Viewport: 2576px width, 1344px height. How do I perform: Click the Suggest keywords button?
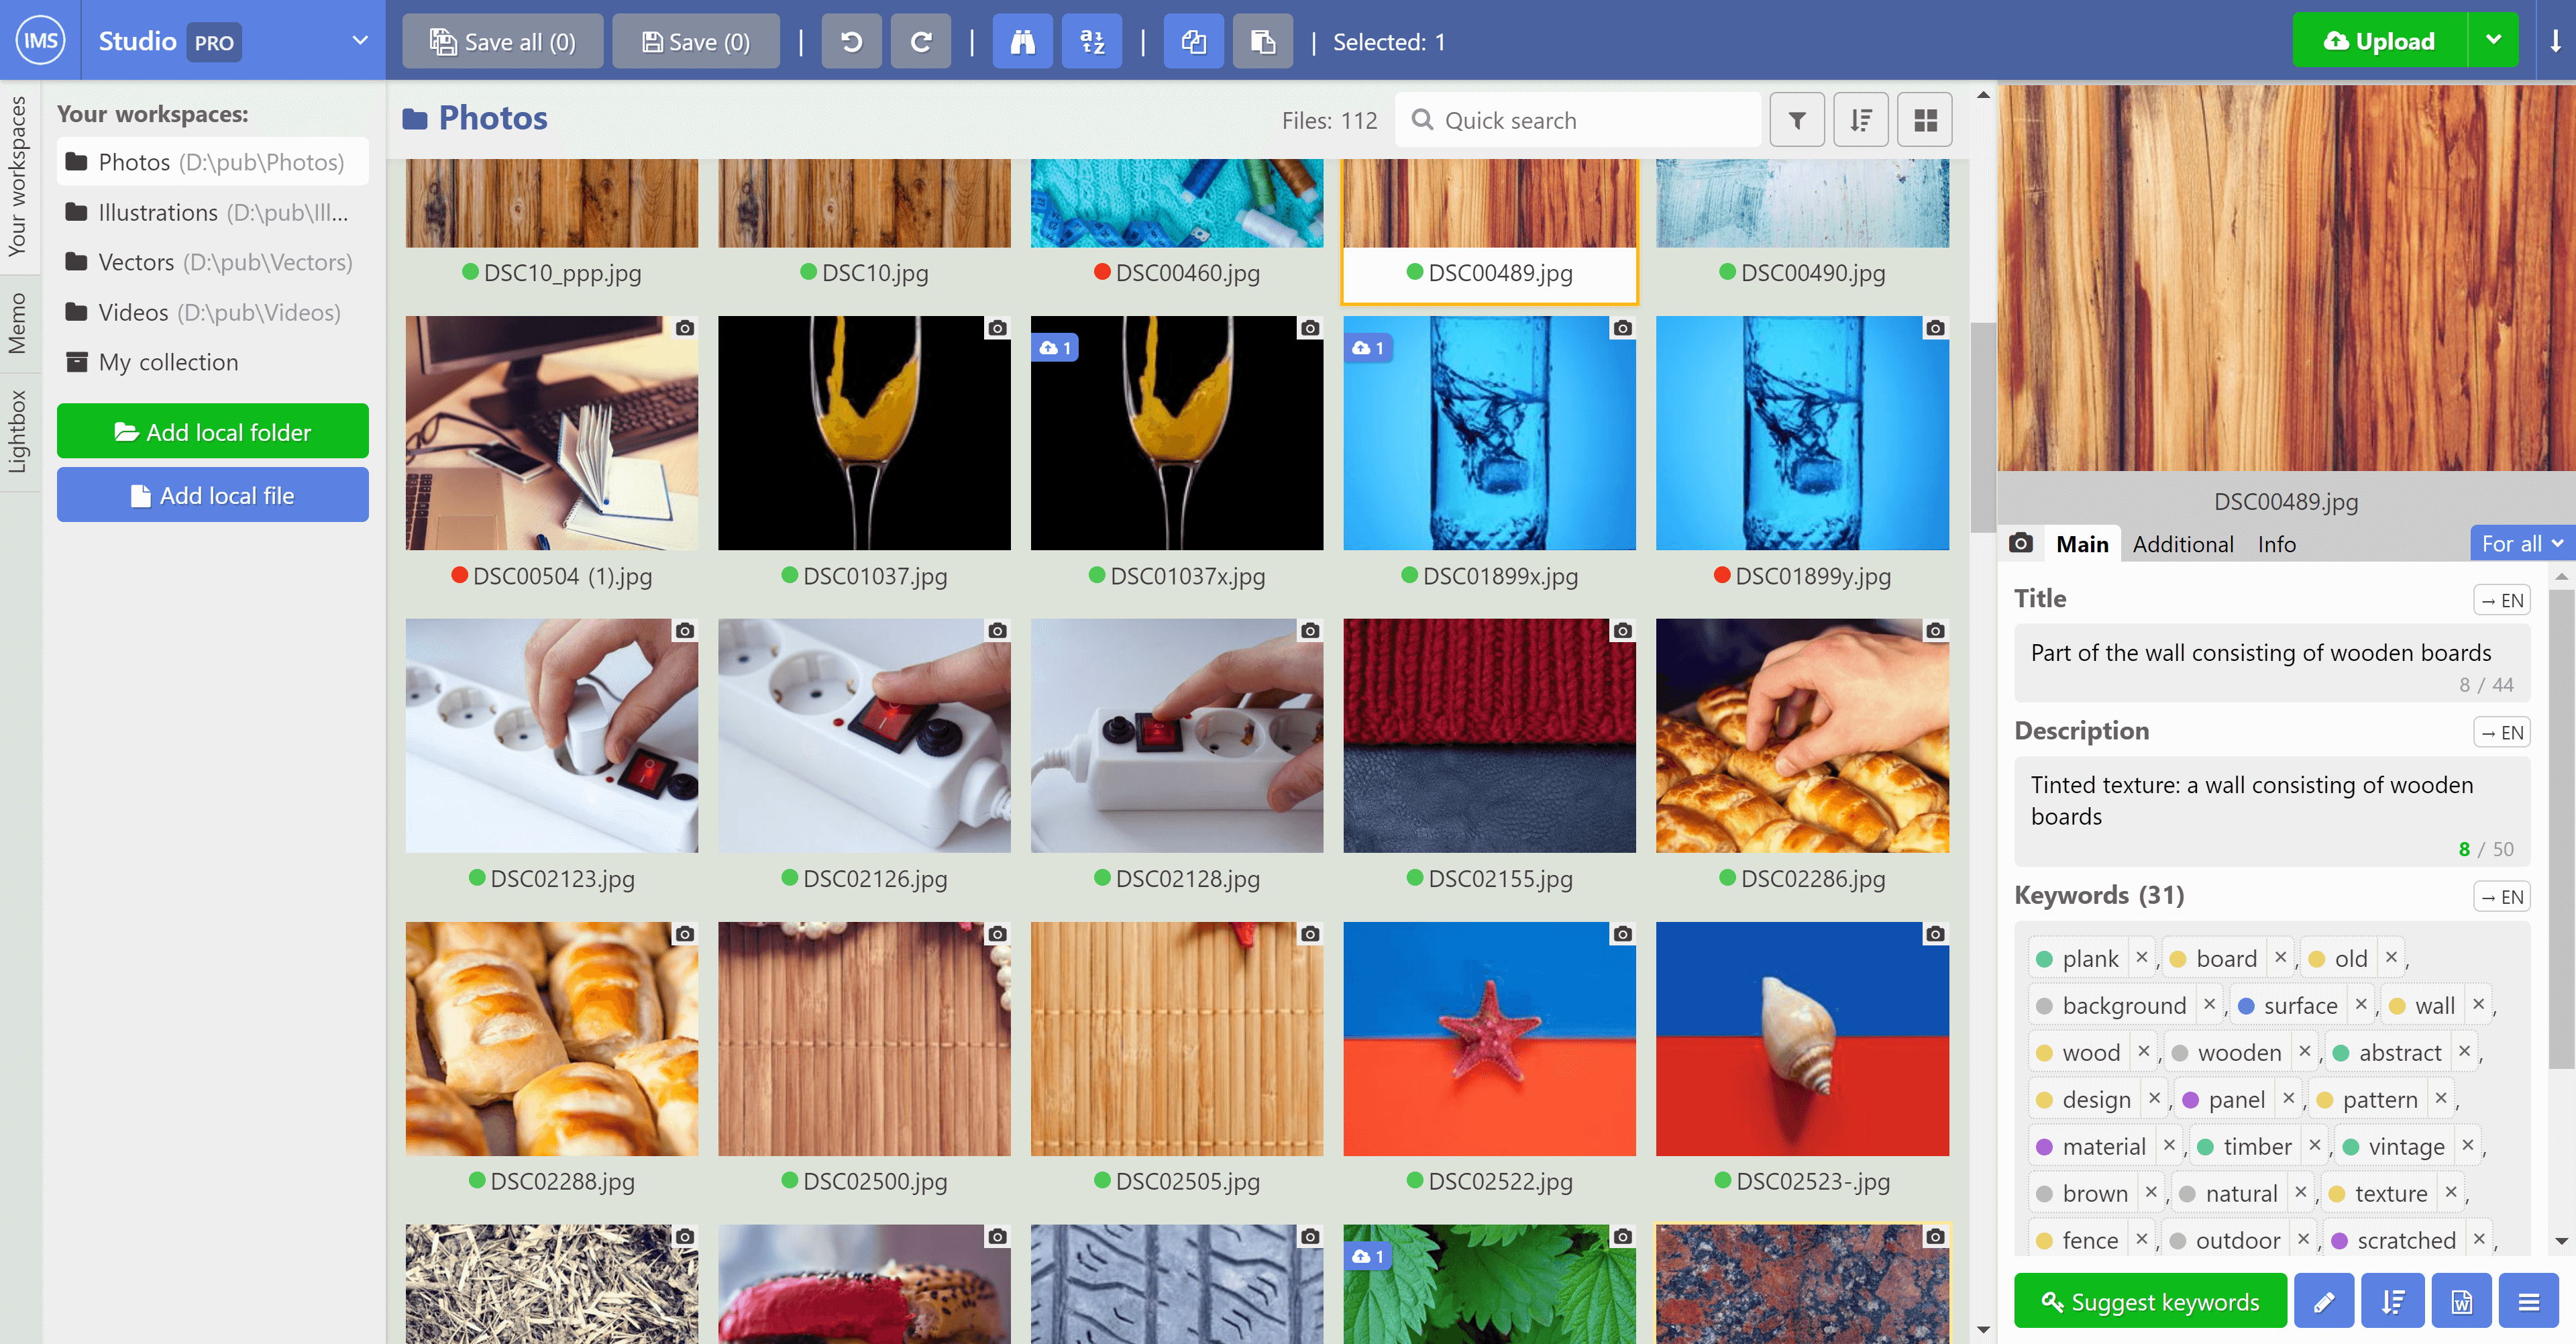[2149, 1301]
